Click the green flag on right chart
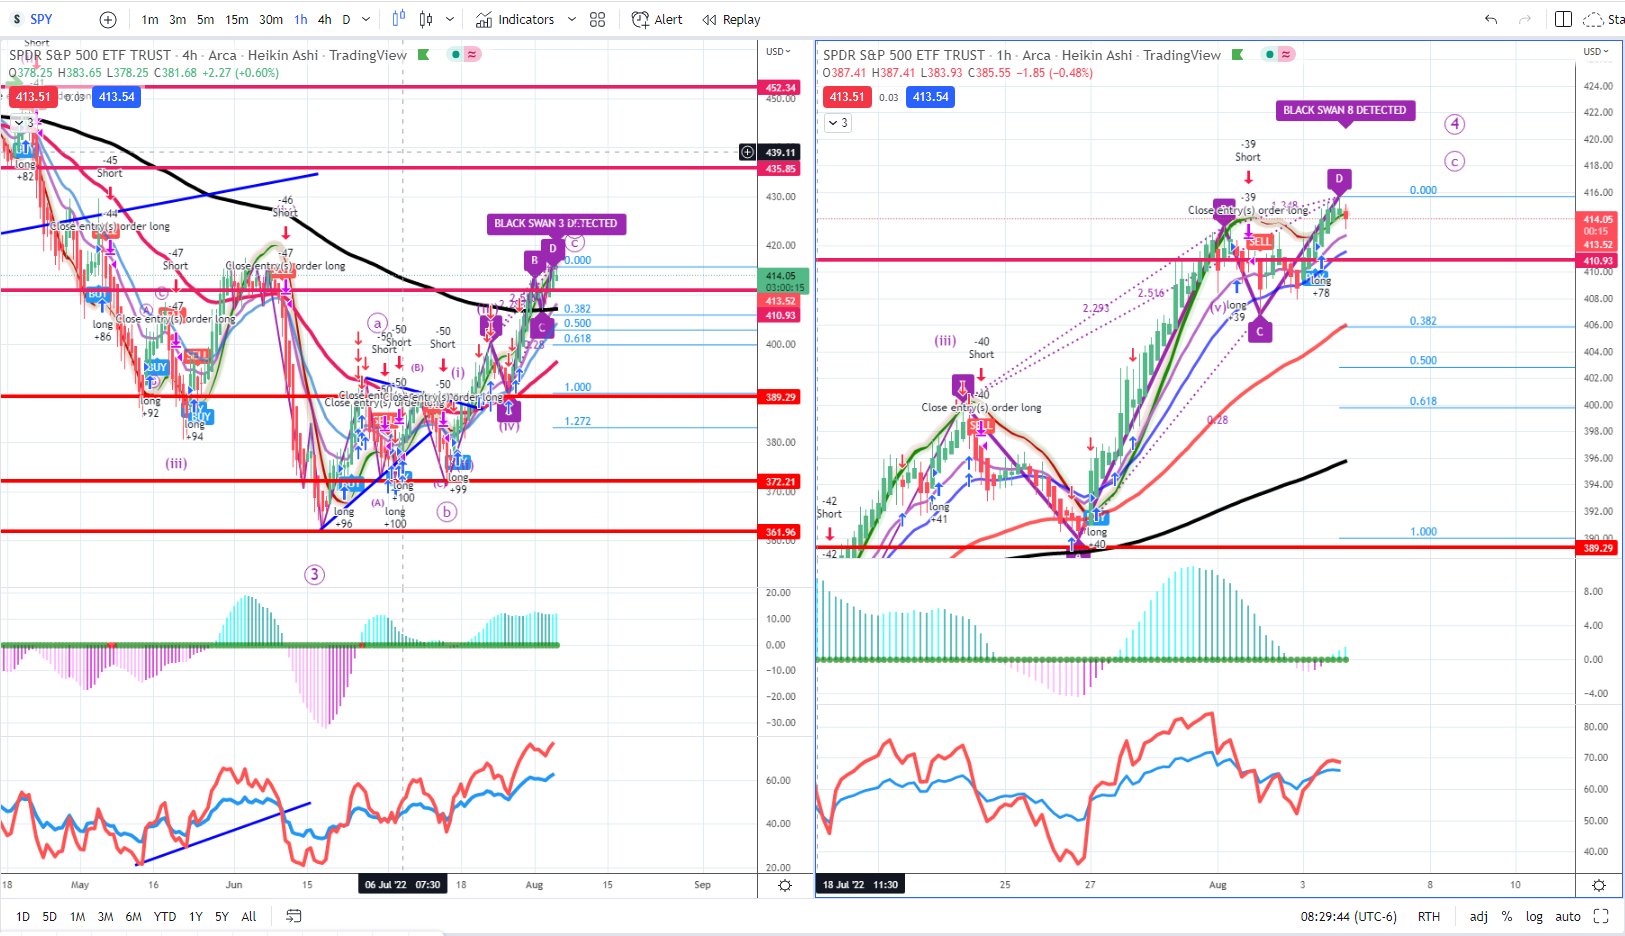Viewport: 1625px width, 936px height. click(x=1237, y=55)
